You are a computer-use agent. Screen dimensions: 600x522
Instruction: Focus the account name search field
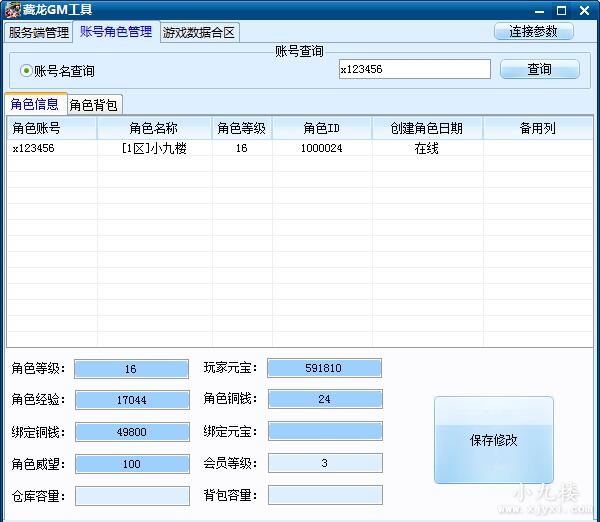pos(414,70)
